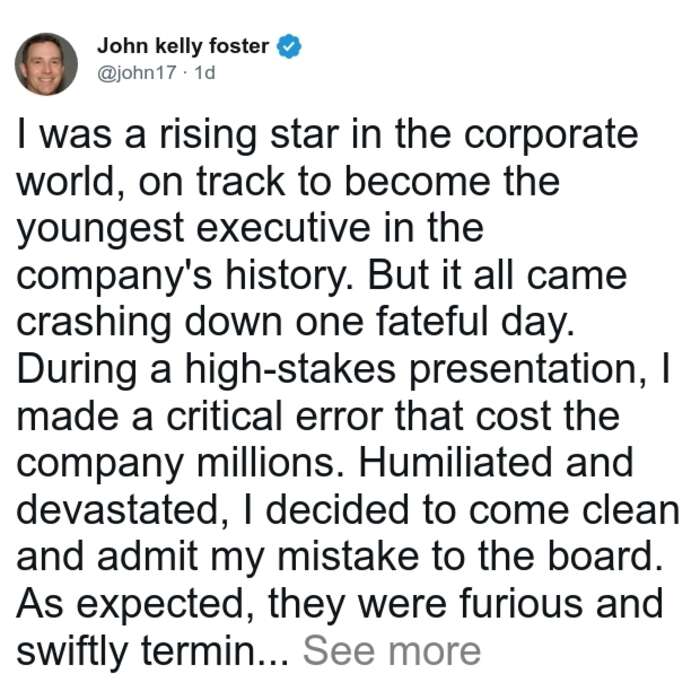Click the phrase "critical error"
The height and width of the screenshot is (700, 700).
coord(275,416)
